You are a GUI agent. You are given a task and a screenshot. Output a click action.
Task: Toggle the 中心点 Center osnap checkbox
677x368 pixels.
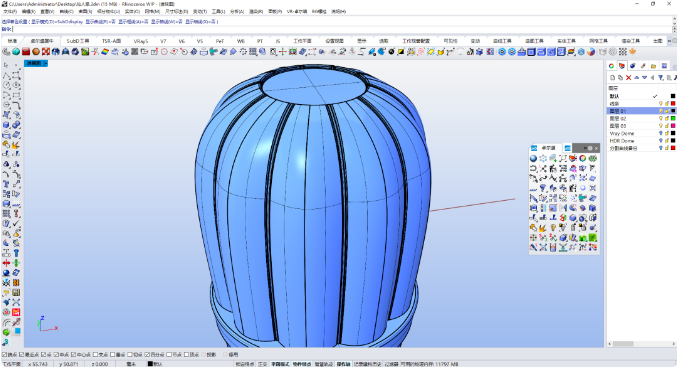pos(81,355)
